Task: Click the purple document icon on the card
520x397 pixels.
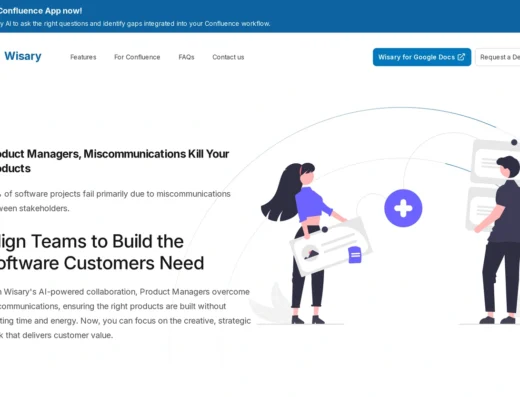Action: pyautogui.click(x=355, y=255)
